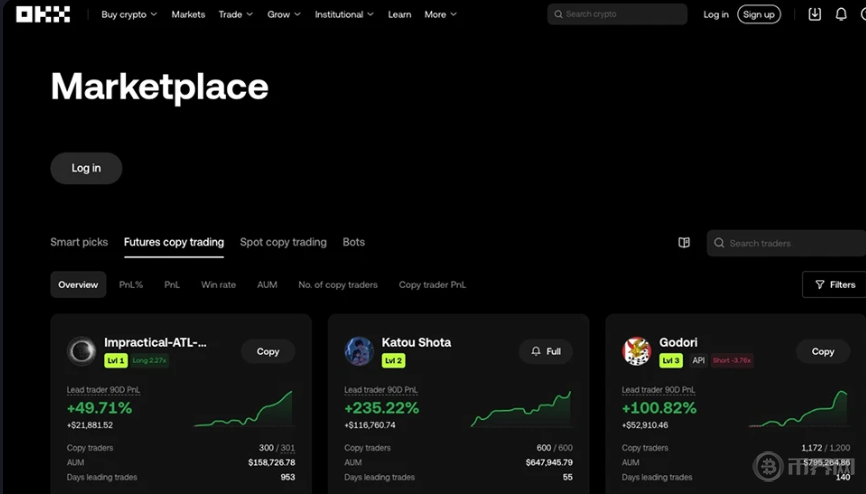This screenshot has height=494, width=866.
Task: Open the notifications bell icon
Action: [841, 14]
